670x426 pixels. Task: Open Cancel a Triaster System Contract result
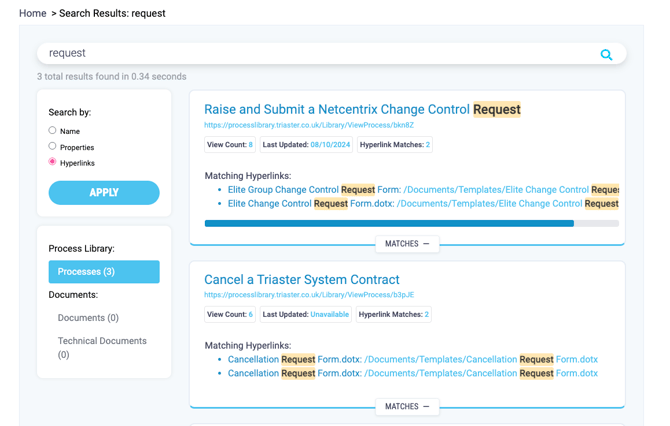(x=301, y=280)
